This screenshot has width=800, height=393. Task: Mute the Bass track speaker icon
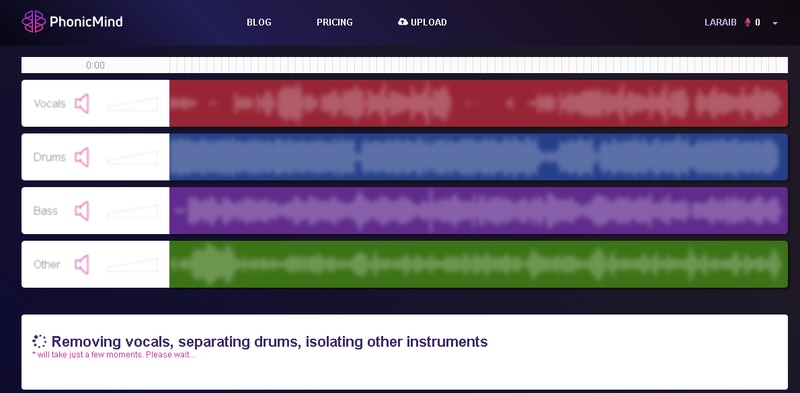(x=82, y=211)
